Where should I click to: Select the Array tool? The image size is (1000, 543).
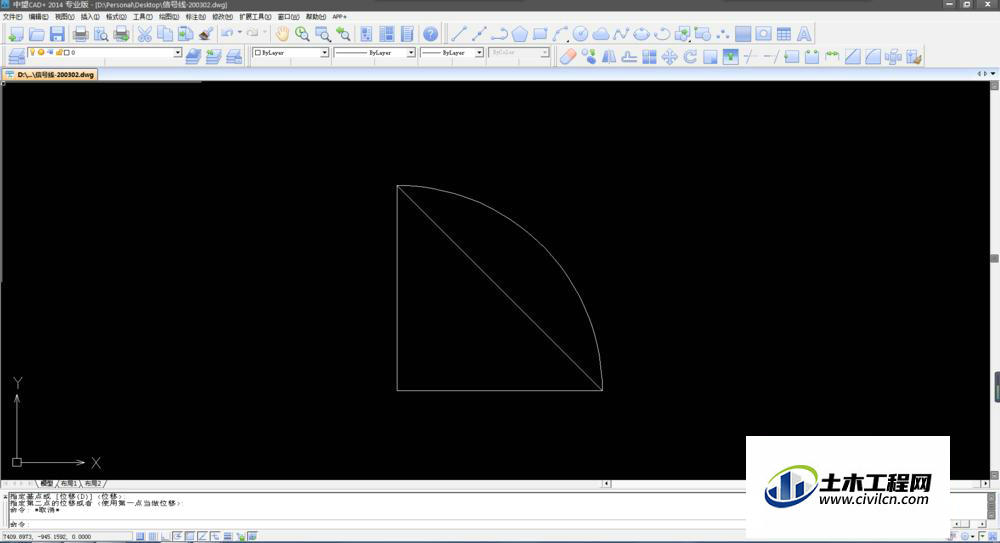pyautogui.click(x=649, y=57)
